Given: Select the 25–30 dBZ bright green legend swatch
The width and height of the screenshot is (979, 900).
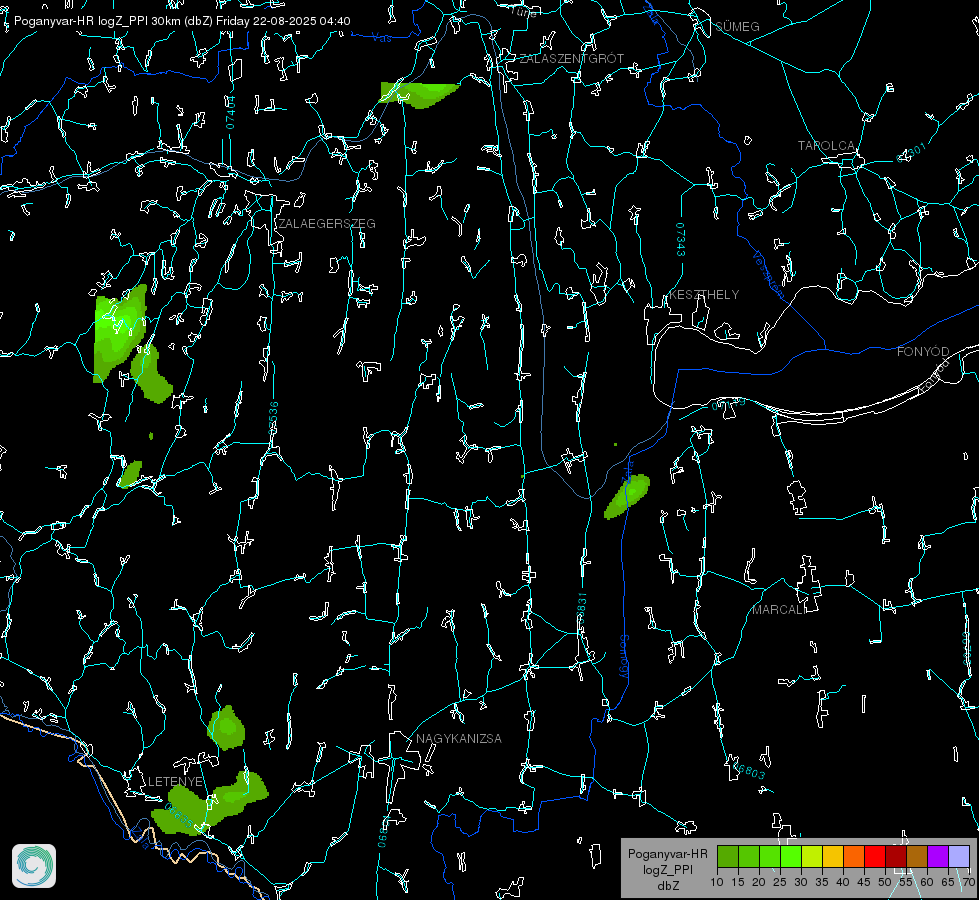Looking at the screenshot, I should click(791, 856).
